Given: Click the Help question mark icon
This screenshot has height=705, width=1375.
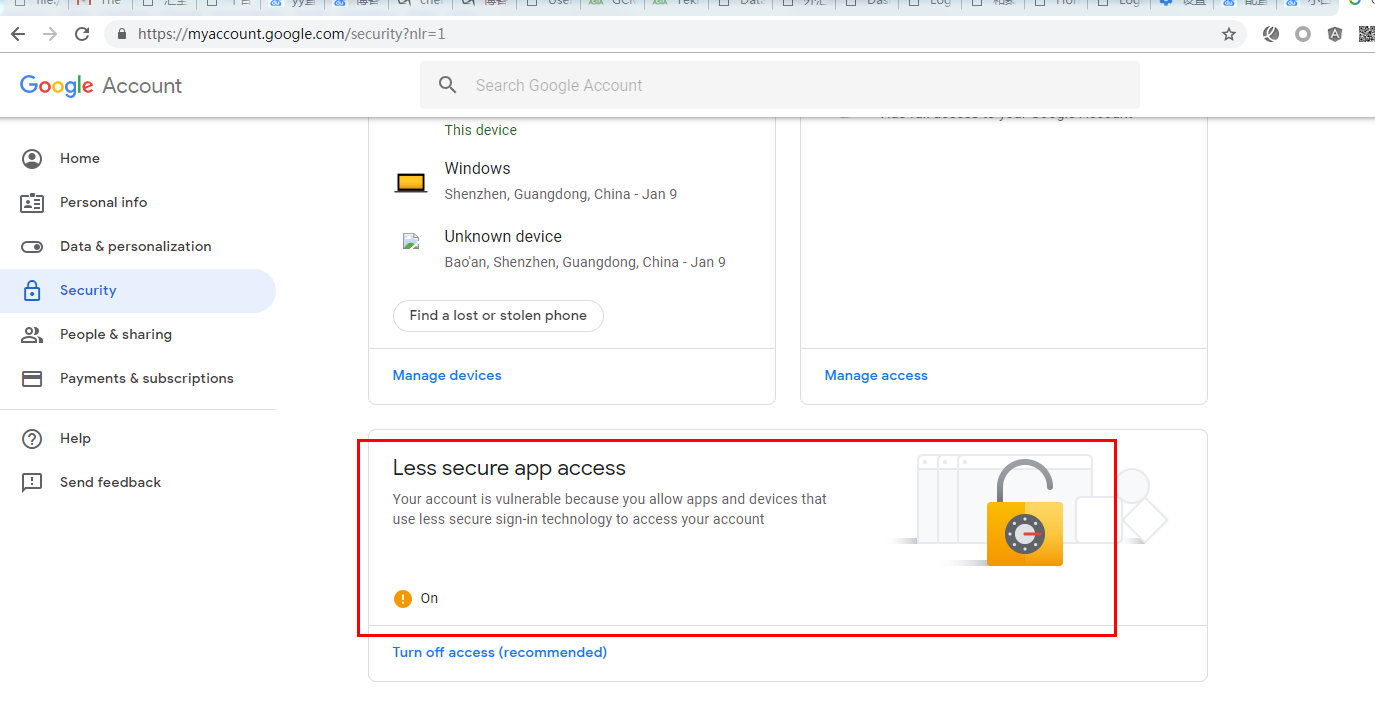Looking at the screenshot, I should point(33,438).
